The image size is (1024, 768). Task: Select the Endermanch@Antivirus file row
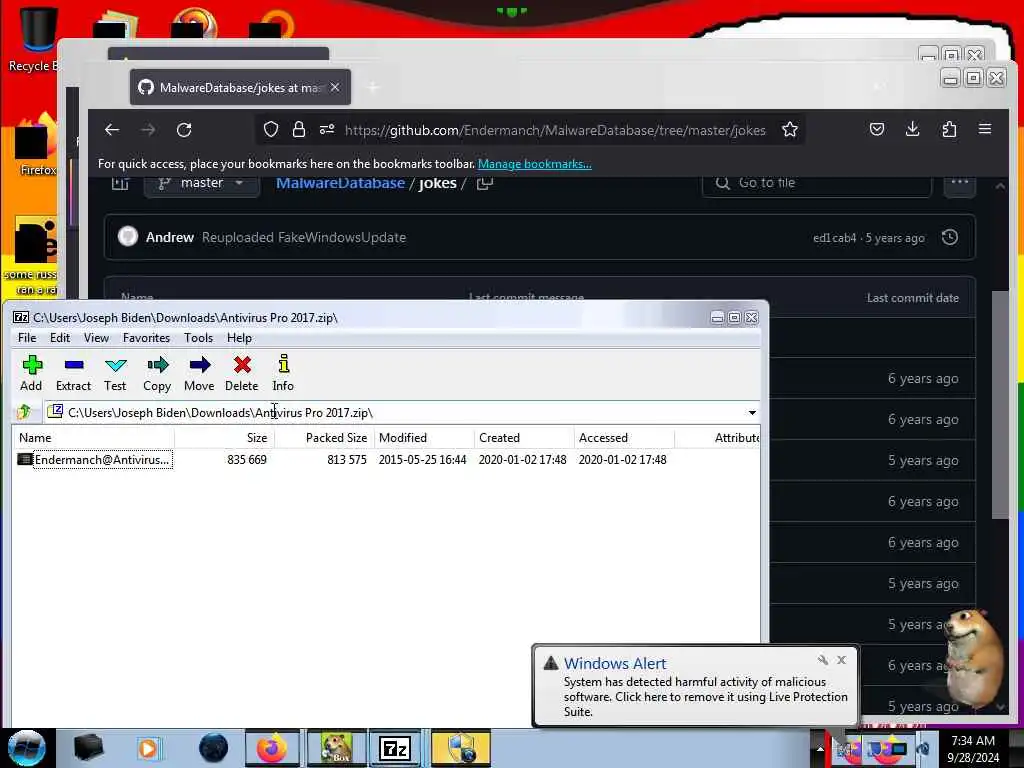coord(385,460)
